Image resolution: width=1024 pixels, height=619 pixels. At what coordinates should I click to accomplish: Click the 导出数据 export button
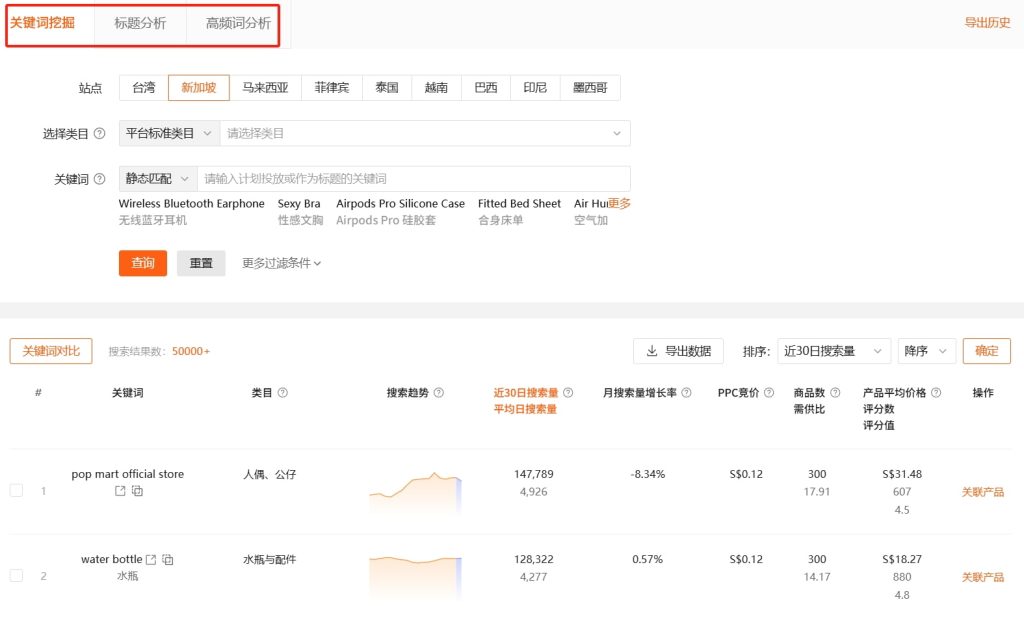point(679,351)
